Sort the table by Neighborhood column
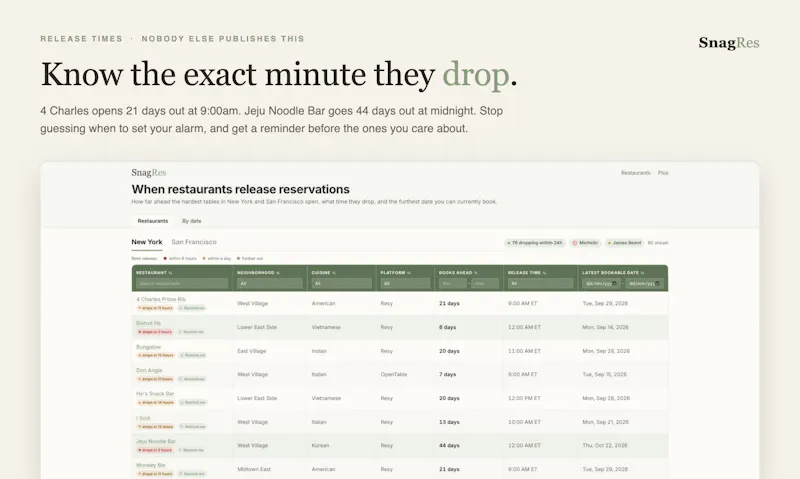This screenshot has width=800, height=479. point(258,272)
